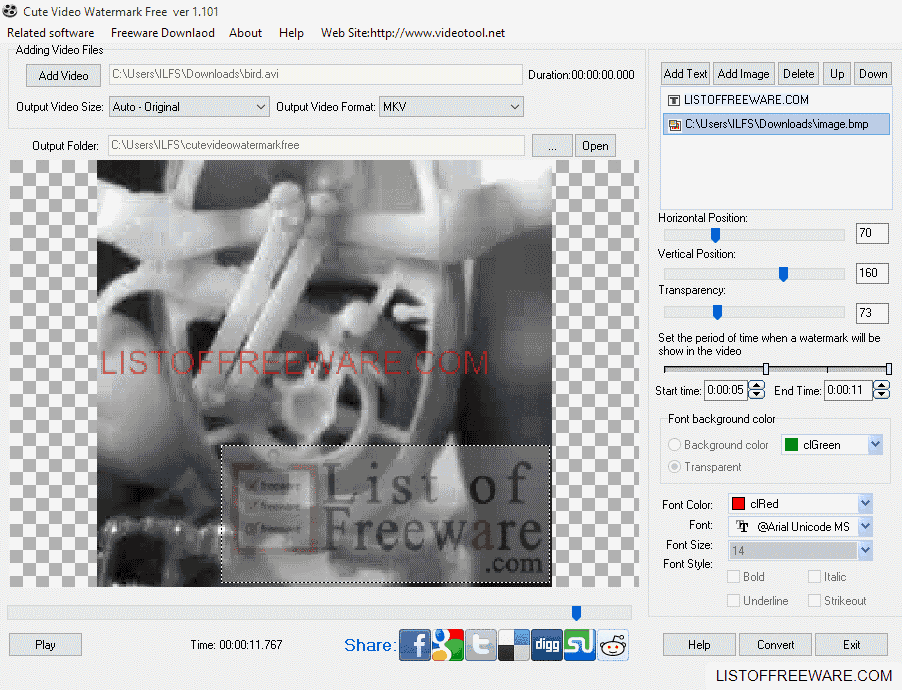The image size is (902, 690).
Task: Click the Vertical Position value field
Action: point(872,273)
